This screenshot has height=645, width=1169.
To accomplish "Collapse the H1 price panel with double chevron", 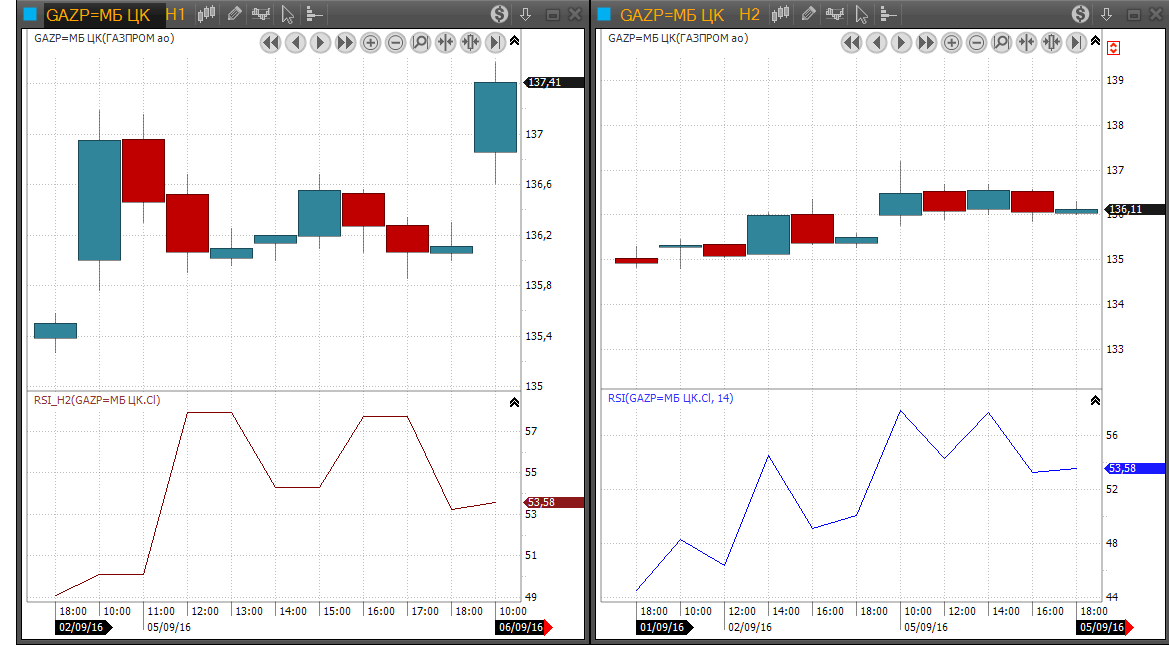I will [x=514, y=41].
